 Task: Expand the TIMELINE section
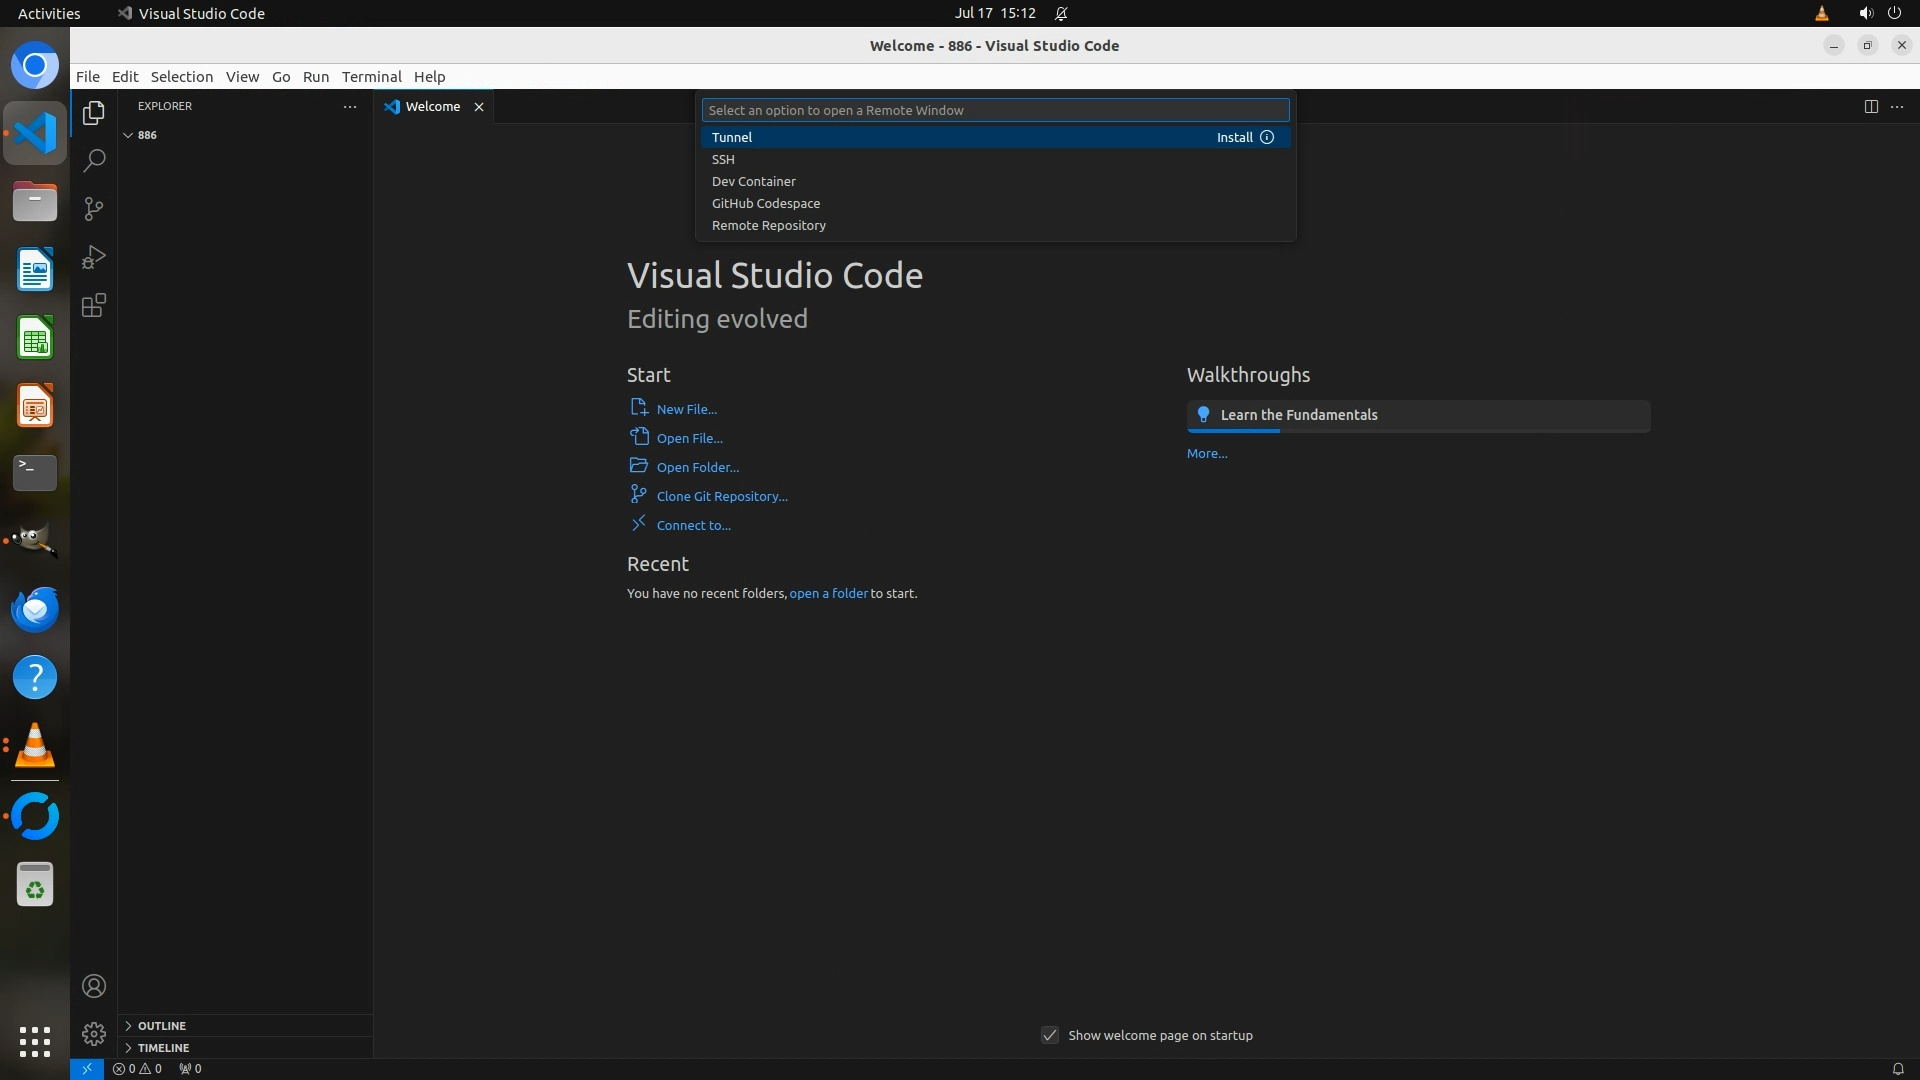point(163,1048)
